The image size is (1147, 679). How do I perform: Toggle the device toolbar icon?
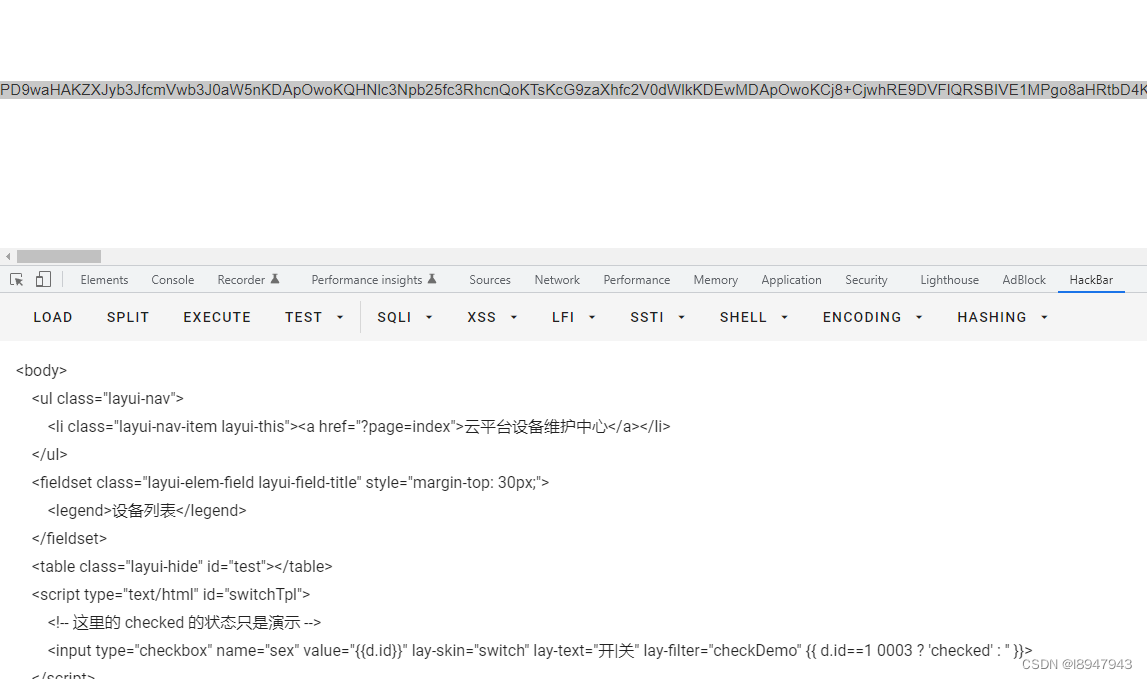[43, 280]
